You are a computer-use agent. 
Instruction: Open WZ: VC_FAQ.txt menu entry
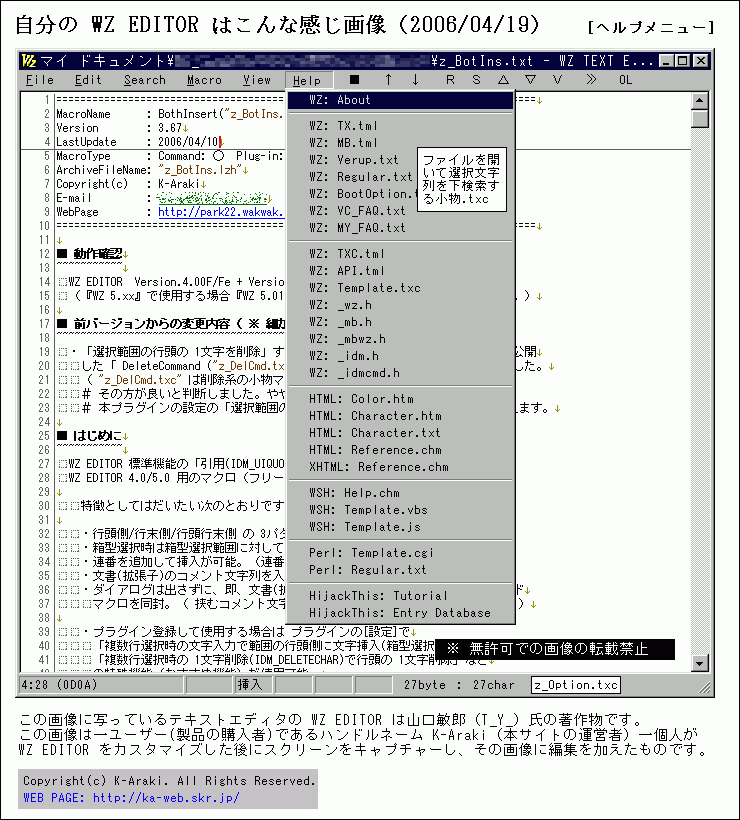[x=401, y=211]
